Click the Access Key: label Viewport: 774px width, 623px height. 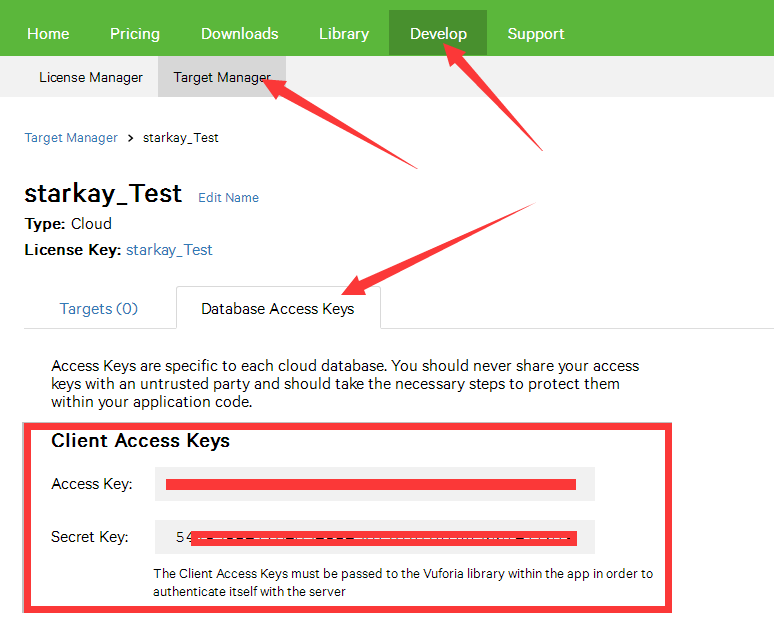(x=92, y=484)
